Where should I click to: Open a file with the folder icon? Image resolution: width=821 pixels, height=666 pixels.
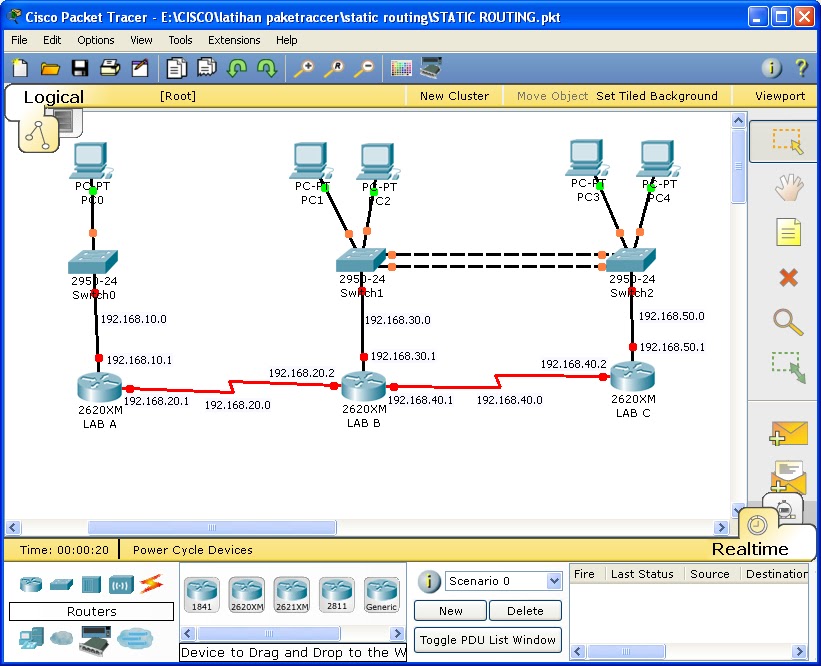click(50, 68)
